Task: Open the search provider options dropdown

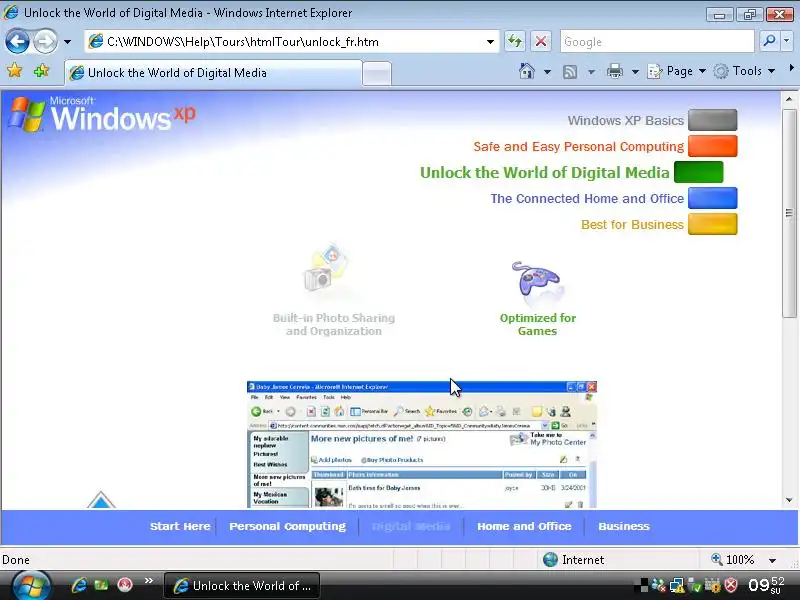Action: pos(787,41)
